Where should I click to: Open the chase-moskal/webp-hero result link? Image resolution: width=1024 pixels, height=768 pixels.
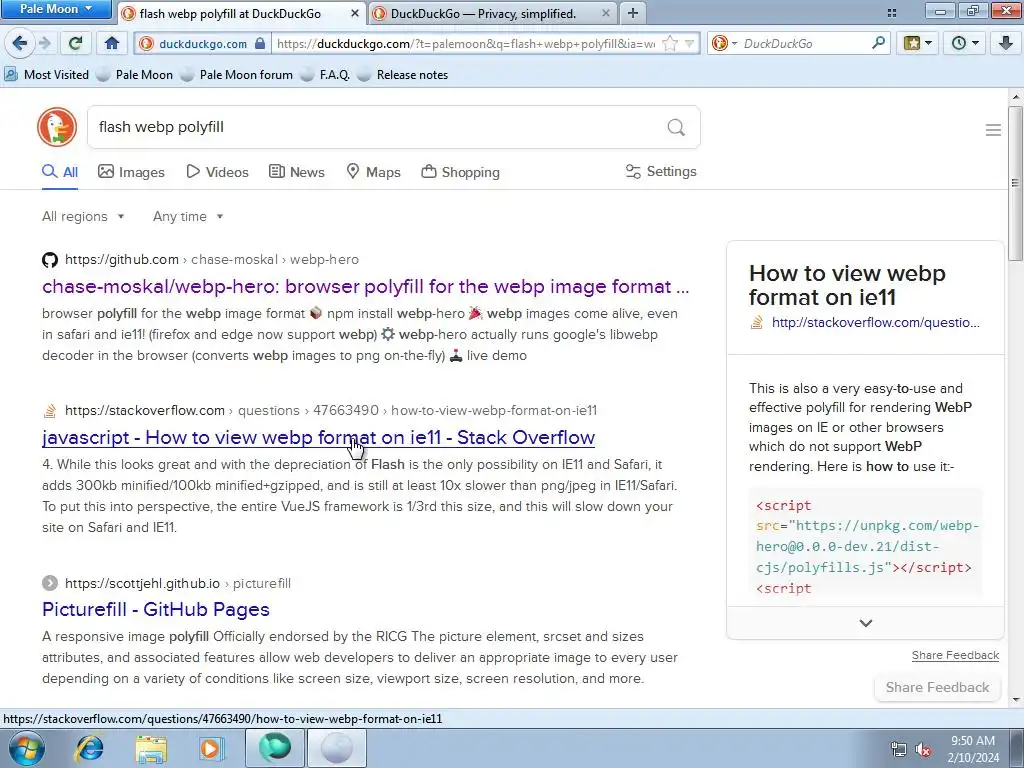click(365, 286)
